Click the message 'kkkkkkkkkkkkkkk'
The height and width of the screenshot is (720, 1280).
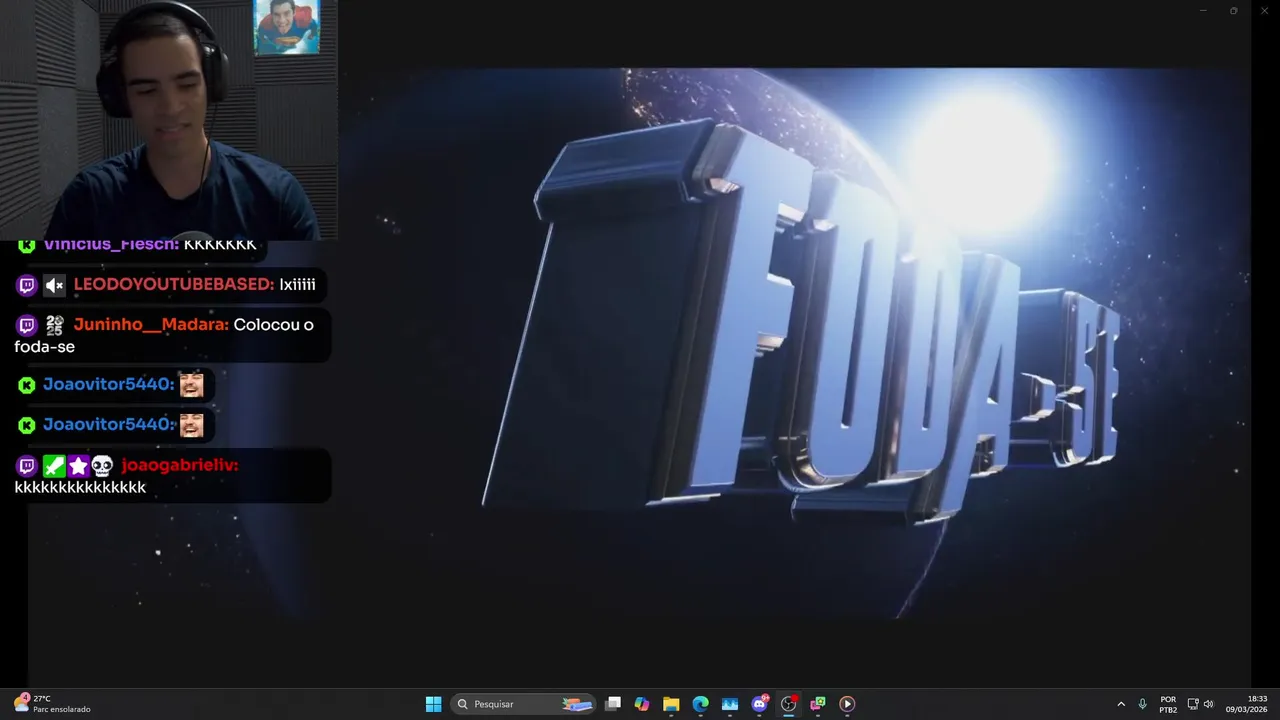click(80, 487)
